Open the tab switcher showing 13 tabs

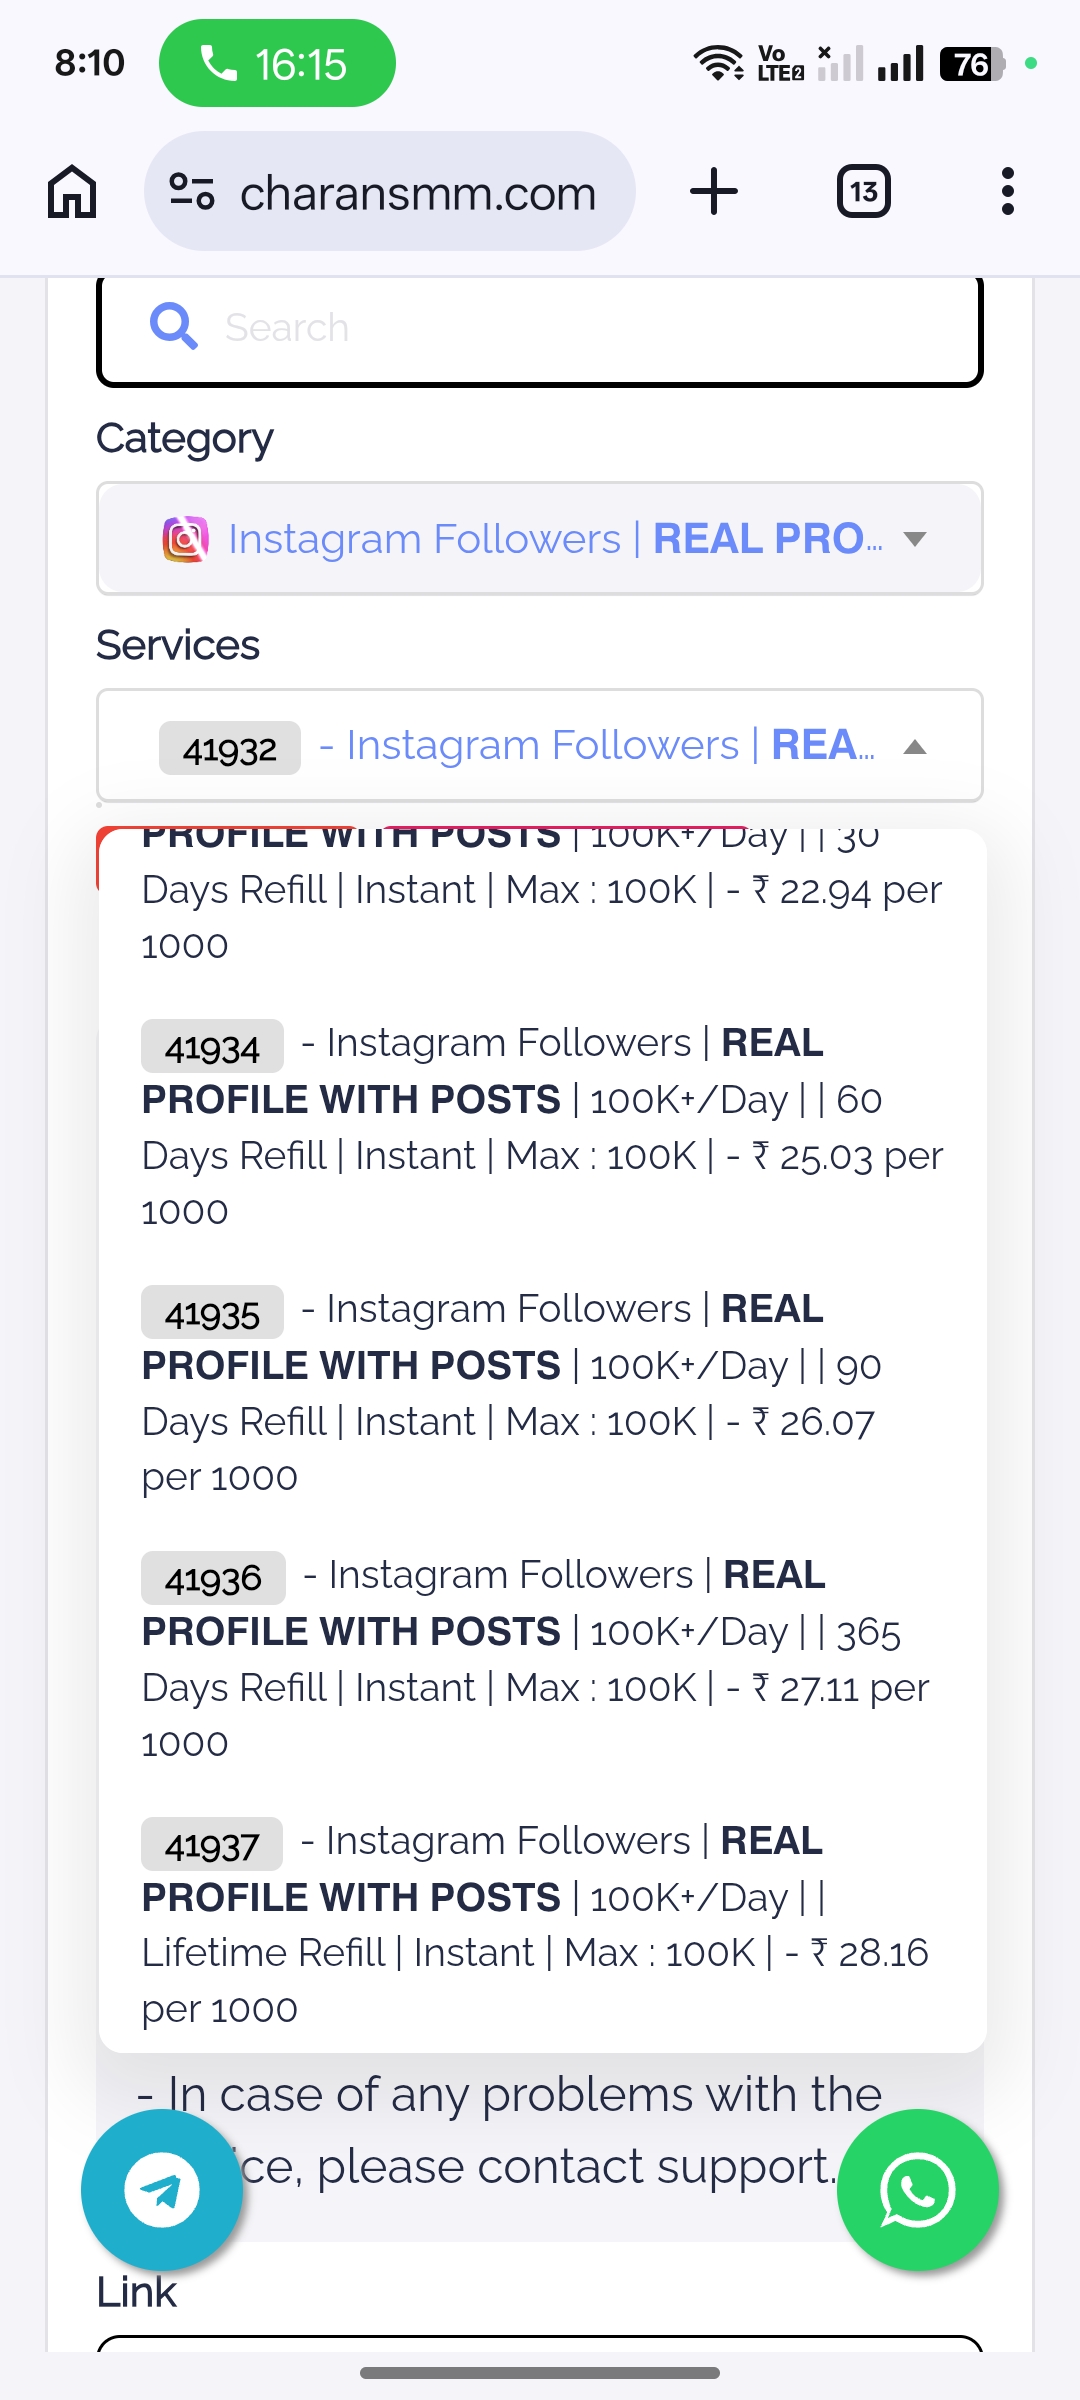863,191
